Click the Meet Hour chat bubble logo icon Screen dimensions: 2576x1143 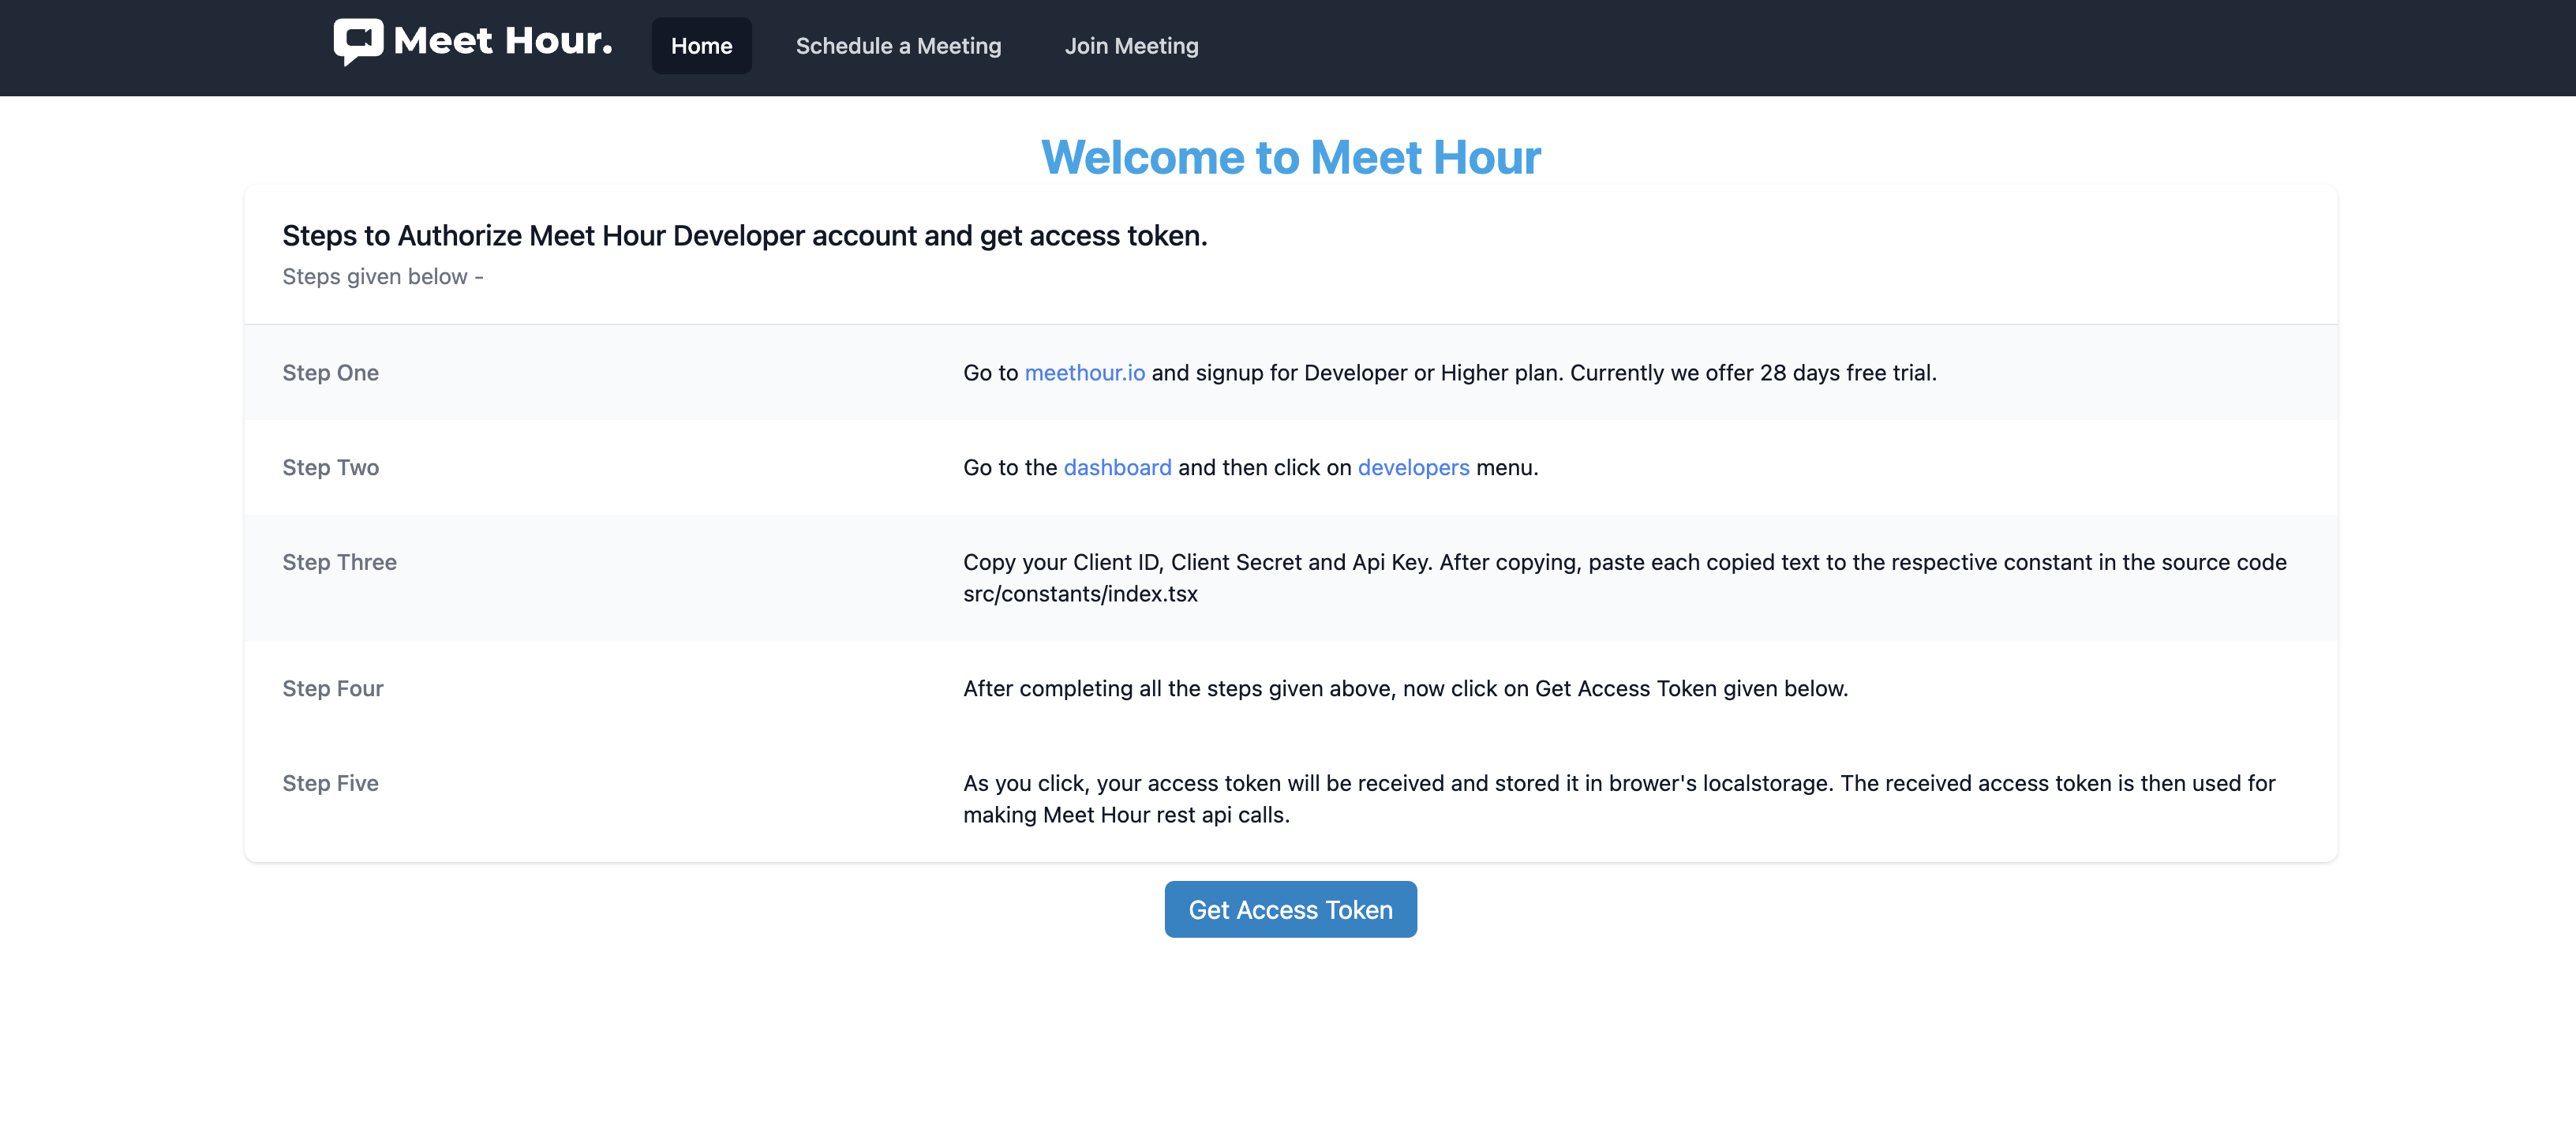[358, 42]
